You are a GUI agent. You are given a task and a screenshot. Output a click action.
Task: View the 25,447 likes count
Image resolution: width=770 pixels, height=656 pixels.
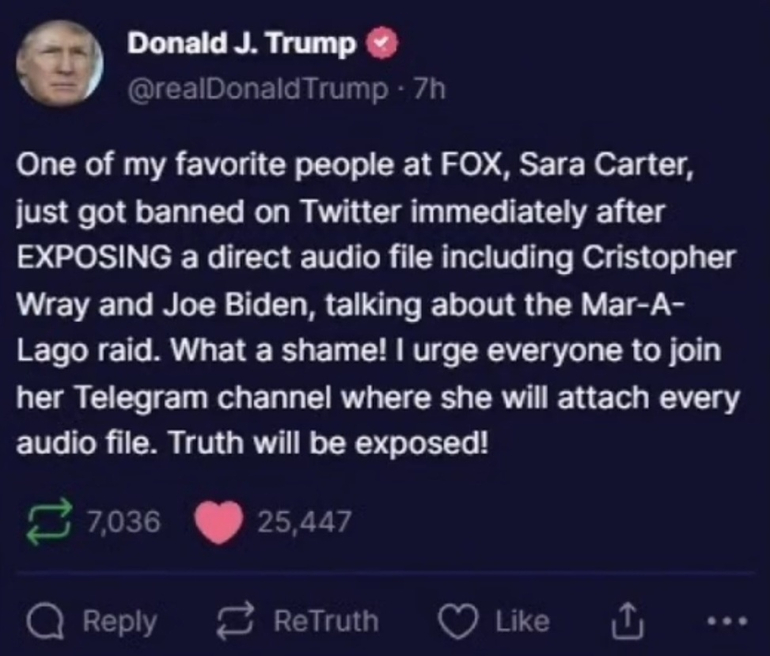pyautogui.click(x=304, y=521)
